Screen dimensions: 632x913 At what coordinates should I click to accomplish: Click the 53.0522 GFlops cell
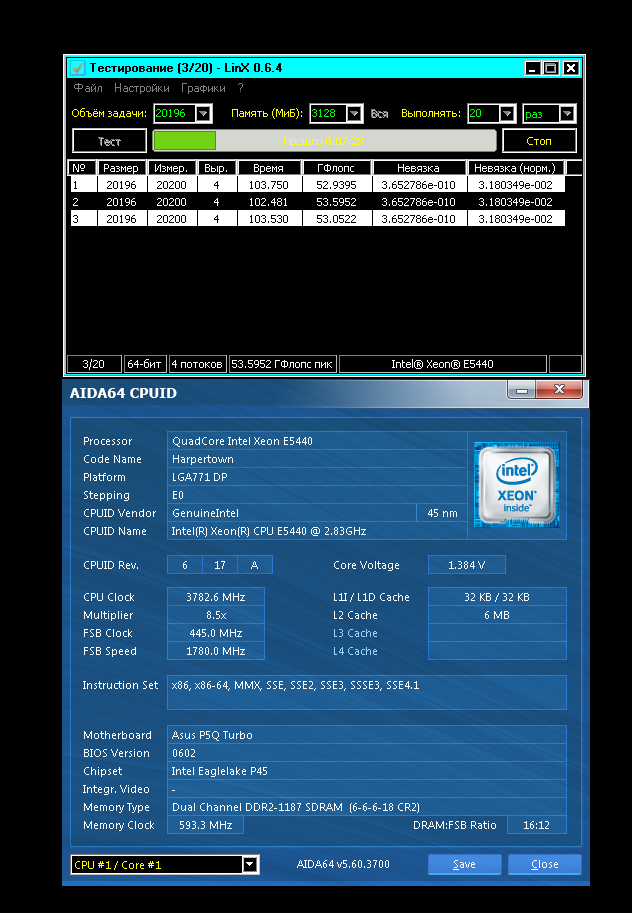click(x=336, y=219)
